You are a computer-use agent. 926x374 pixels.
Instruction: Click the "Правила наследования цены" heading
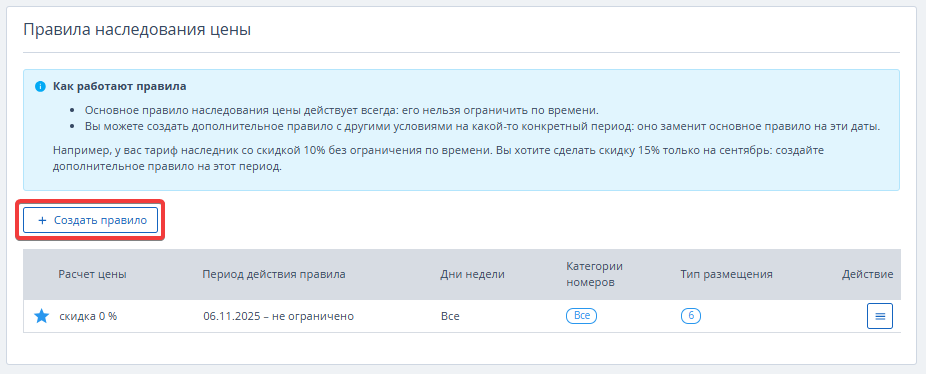tap(137, 30)
